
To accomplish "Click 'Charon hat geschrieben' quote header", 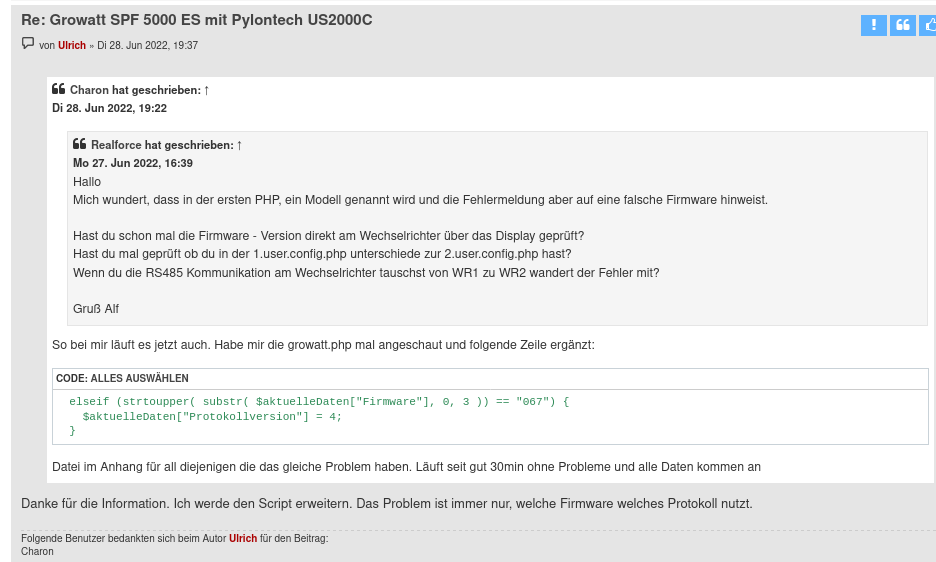I will click(135, 90).
